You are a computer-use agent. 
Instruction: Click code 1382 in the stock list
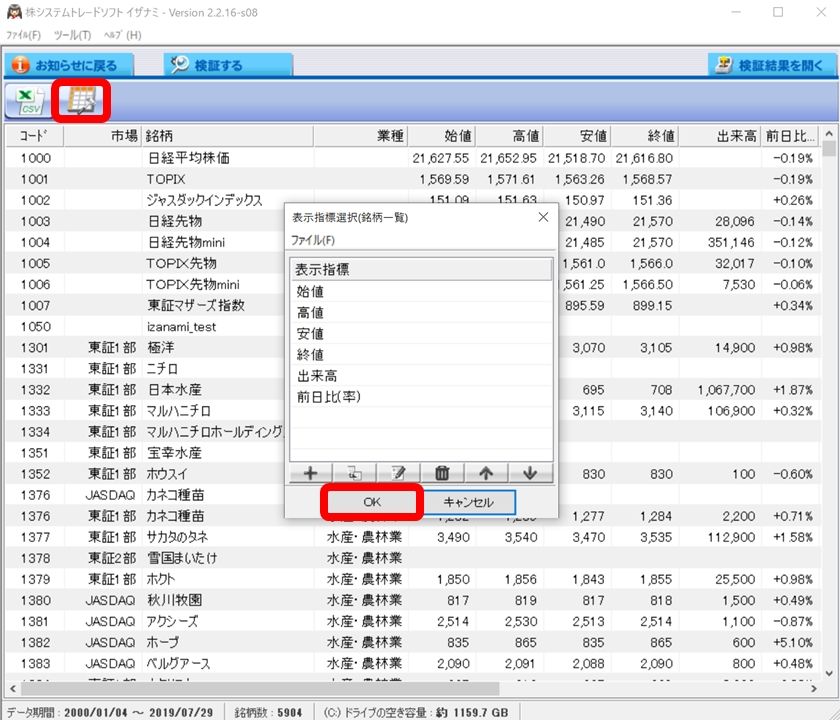click(35, 642)
